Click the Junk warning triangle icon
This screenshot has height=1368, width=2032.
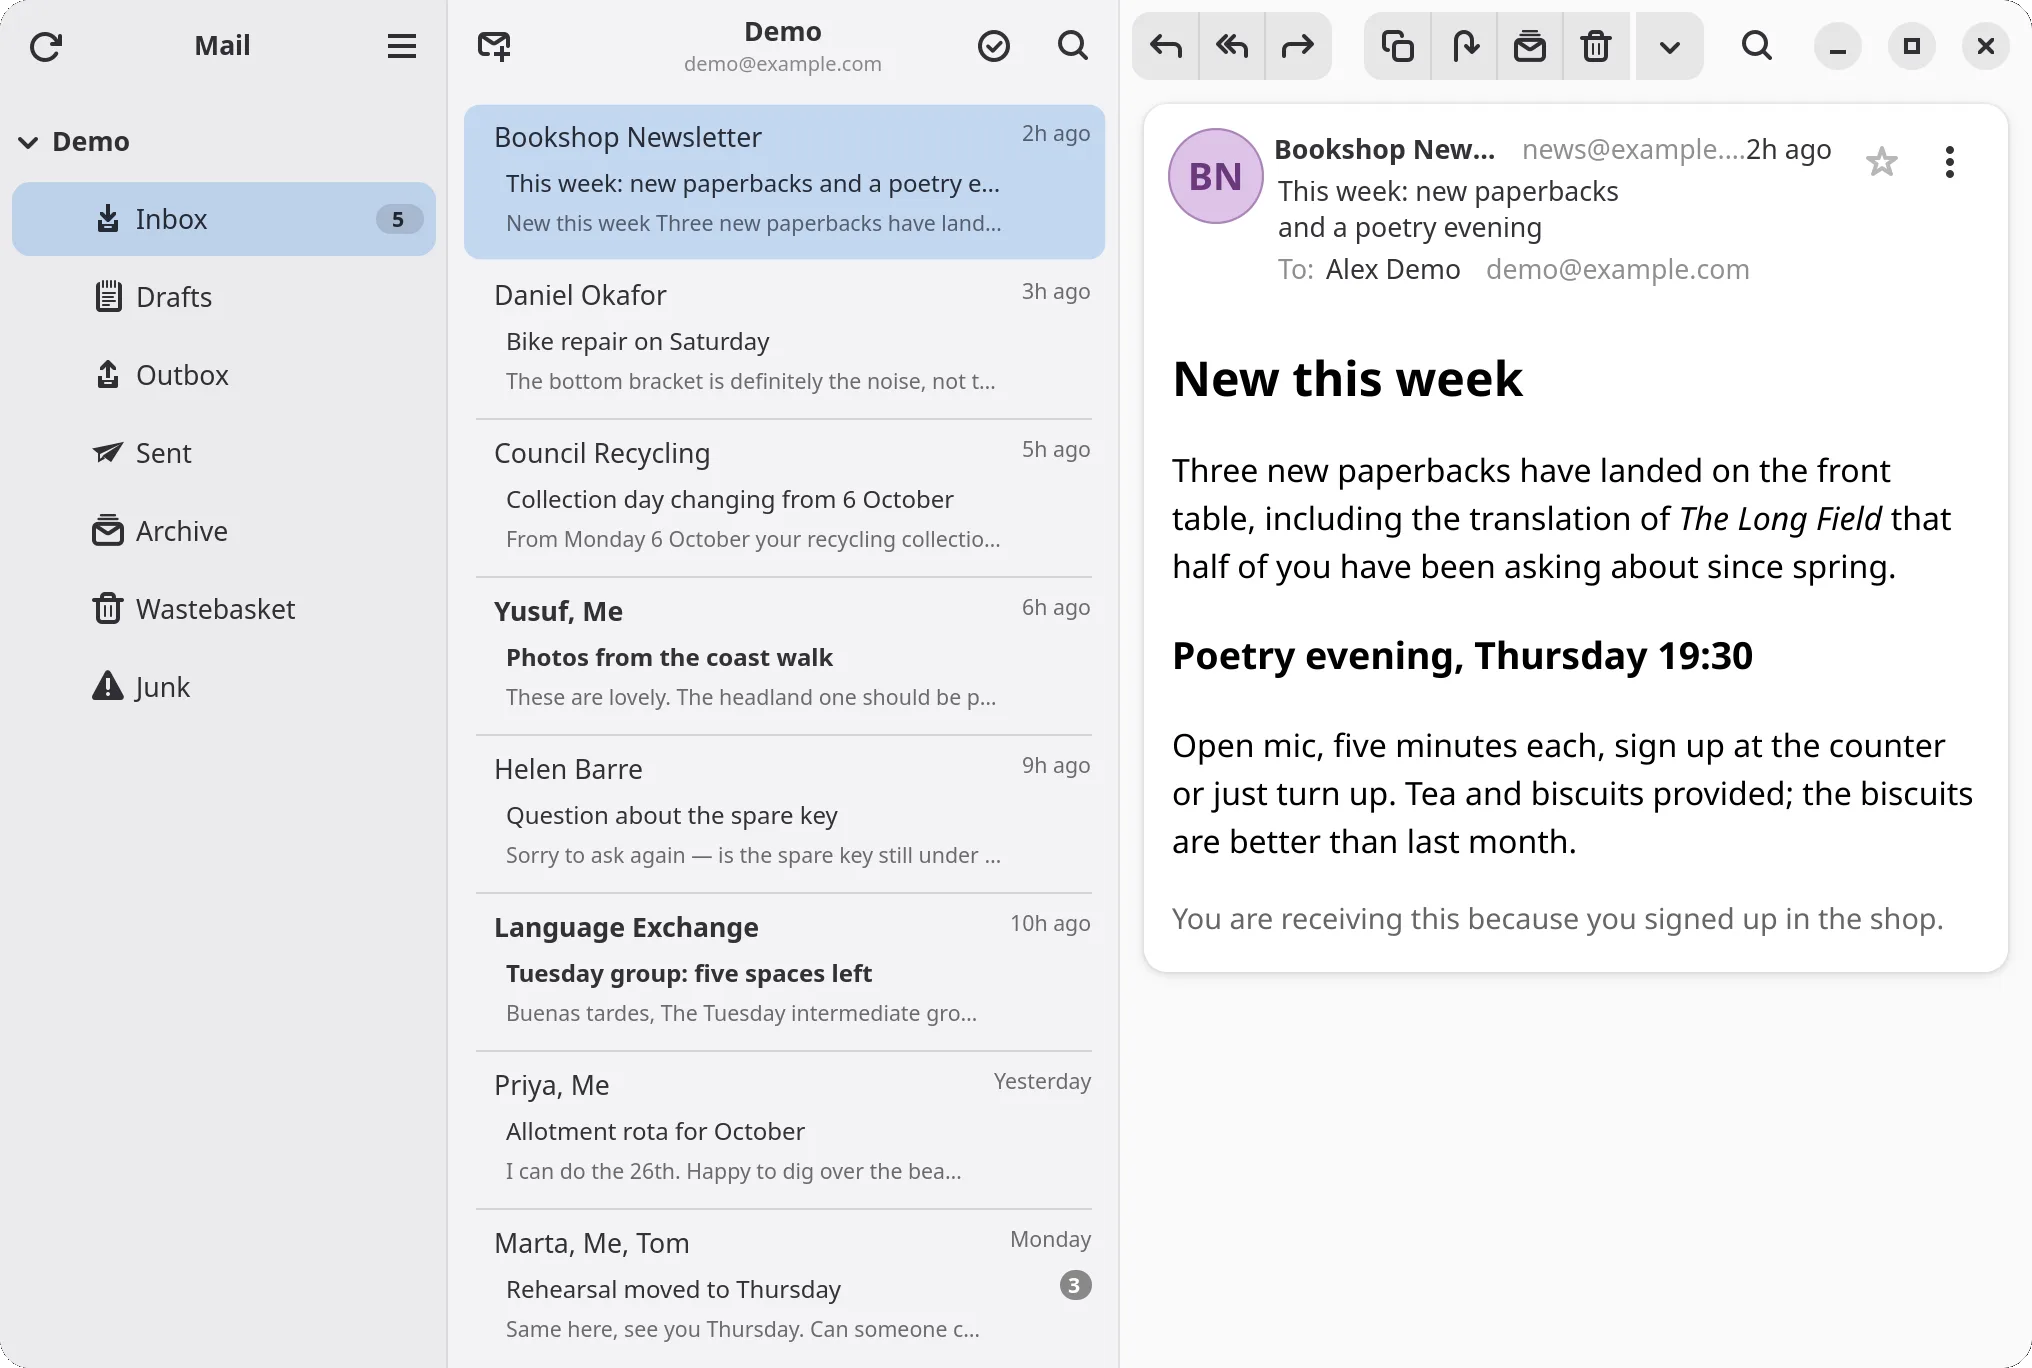[108, 686]
